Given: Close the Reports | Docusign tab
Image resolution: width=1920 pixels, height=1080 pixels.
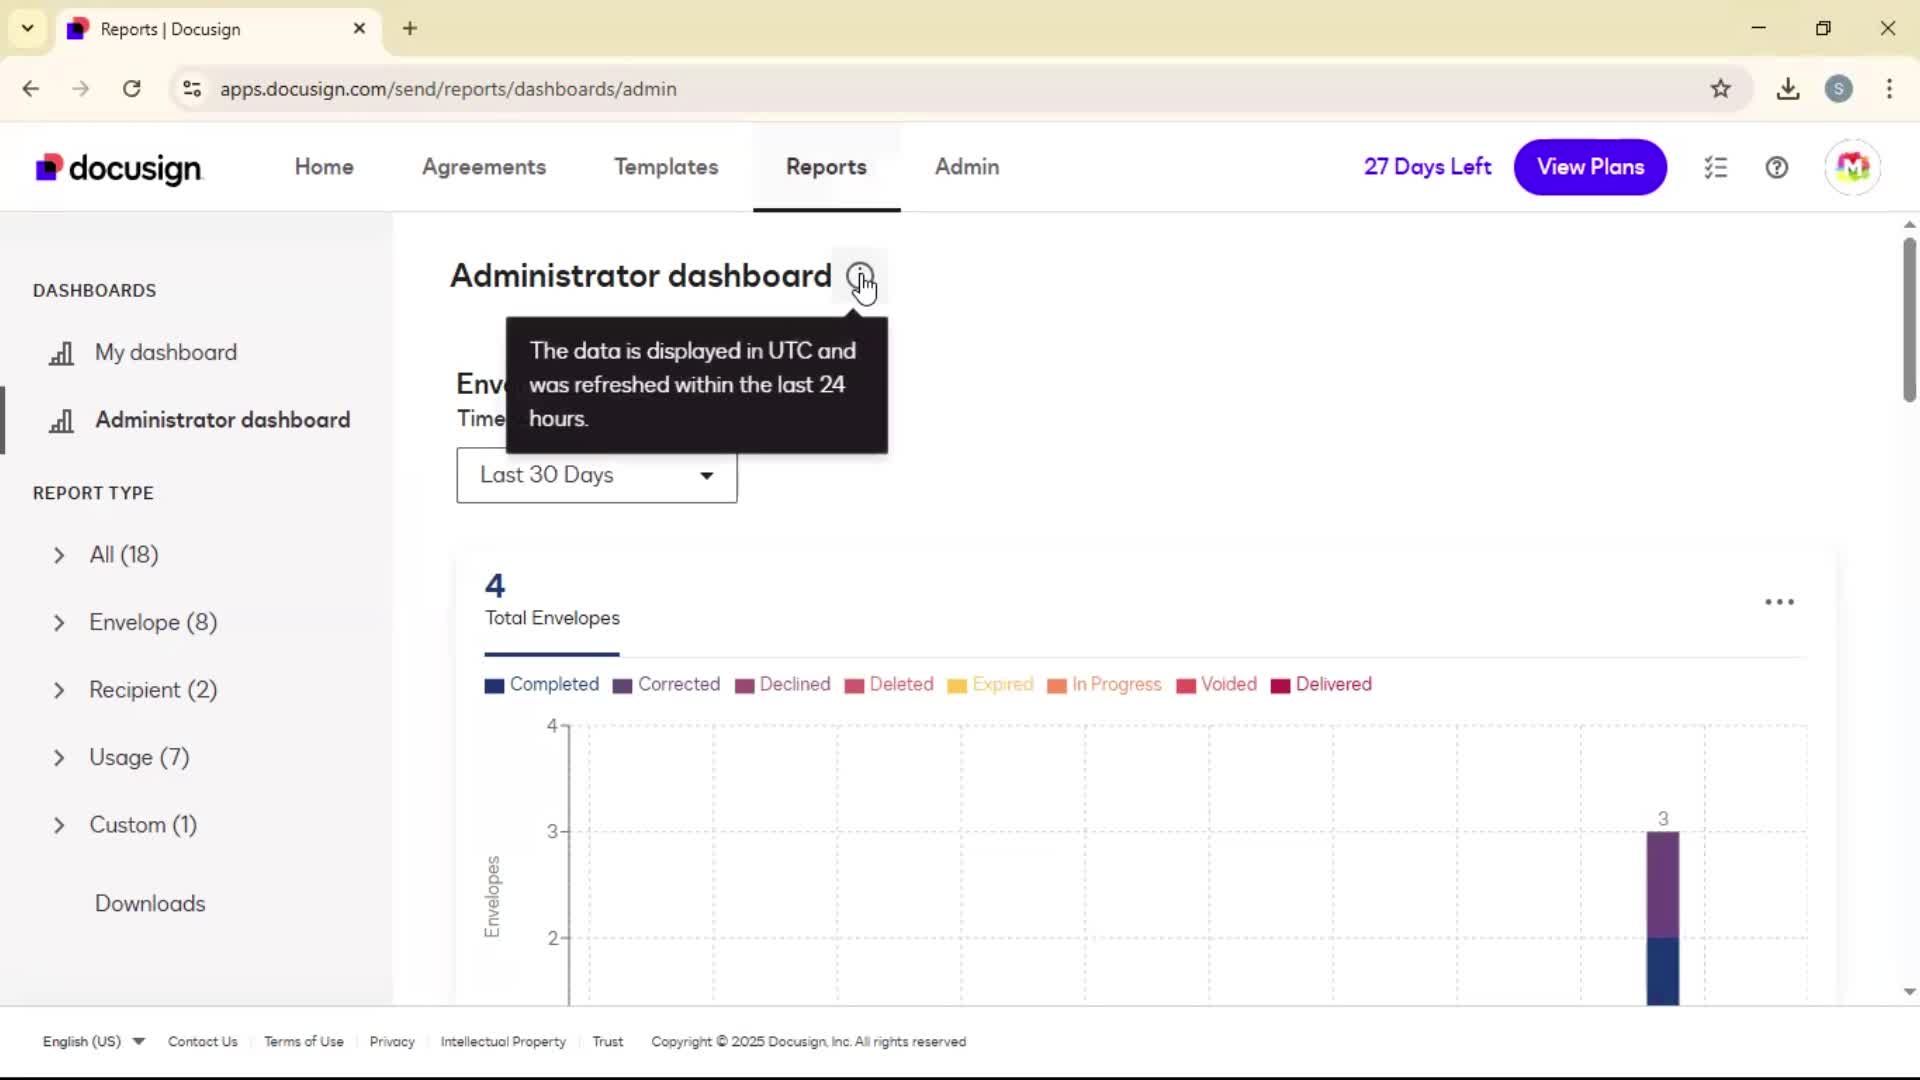Looking at the screenshot, I should tap(359, 28).
